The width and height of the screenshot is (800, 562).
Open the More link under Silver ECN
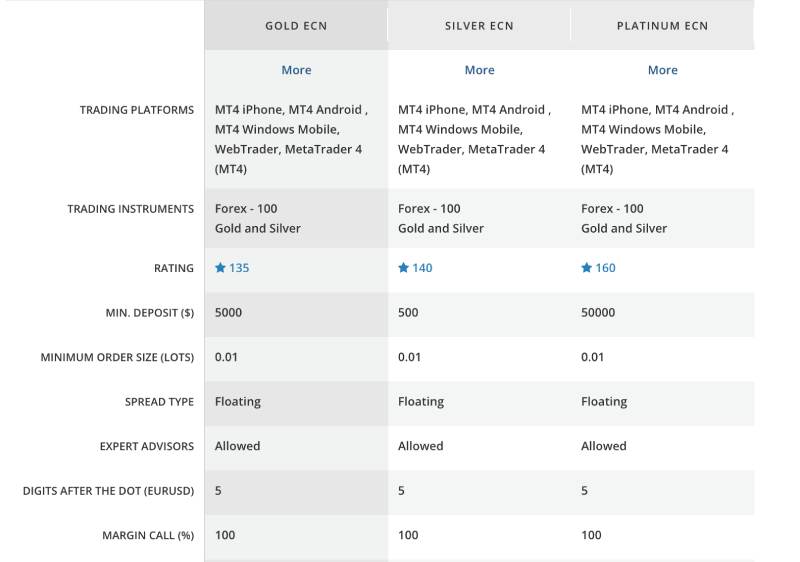click(479, 70)
